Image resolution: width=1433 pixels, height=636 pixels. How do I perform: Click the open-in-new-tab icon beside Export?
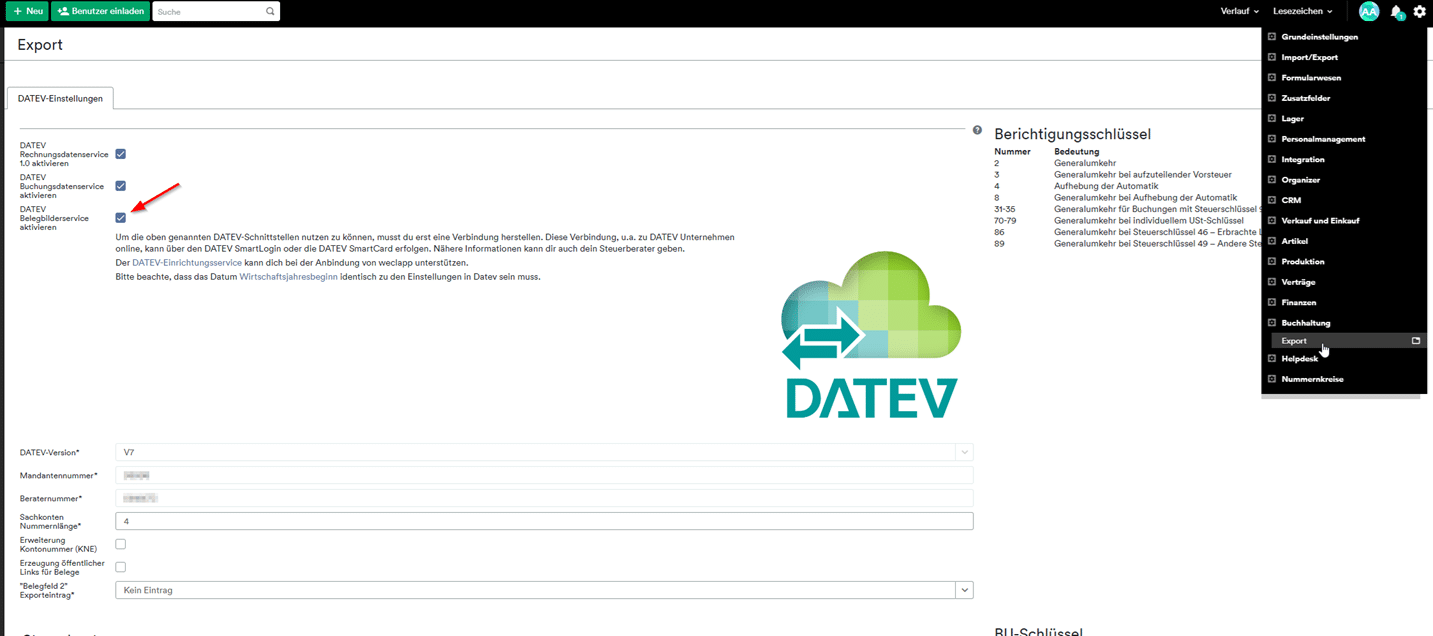point(1416,341)
